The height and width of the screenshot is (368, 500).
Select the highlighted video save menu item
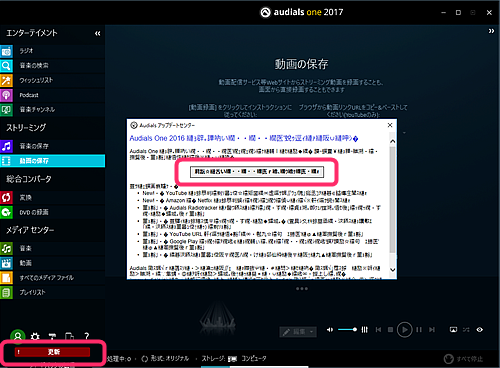[x=52, y=161]
